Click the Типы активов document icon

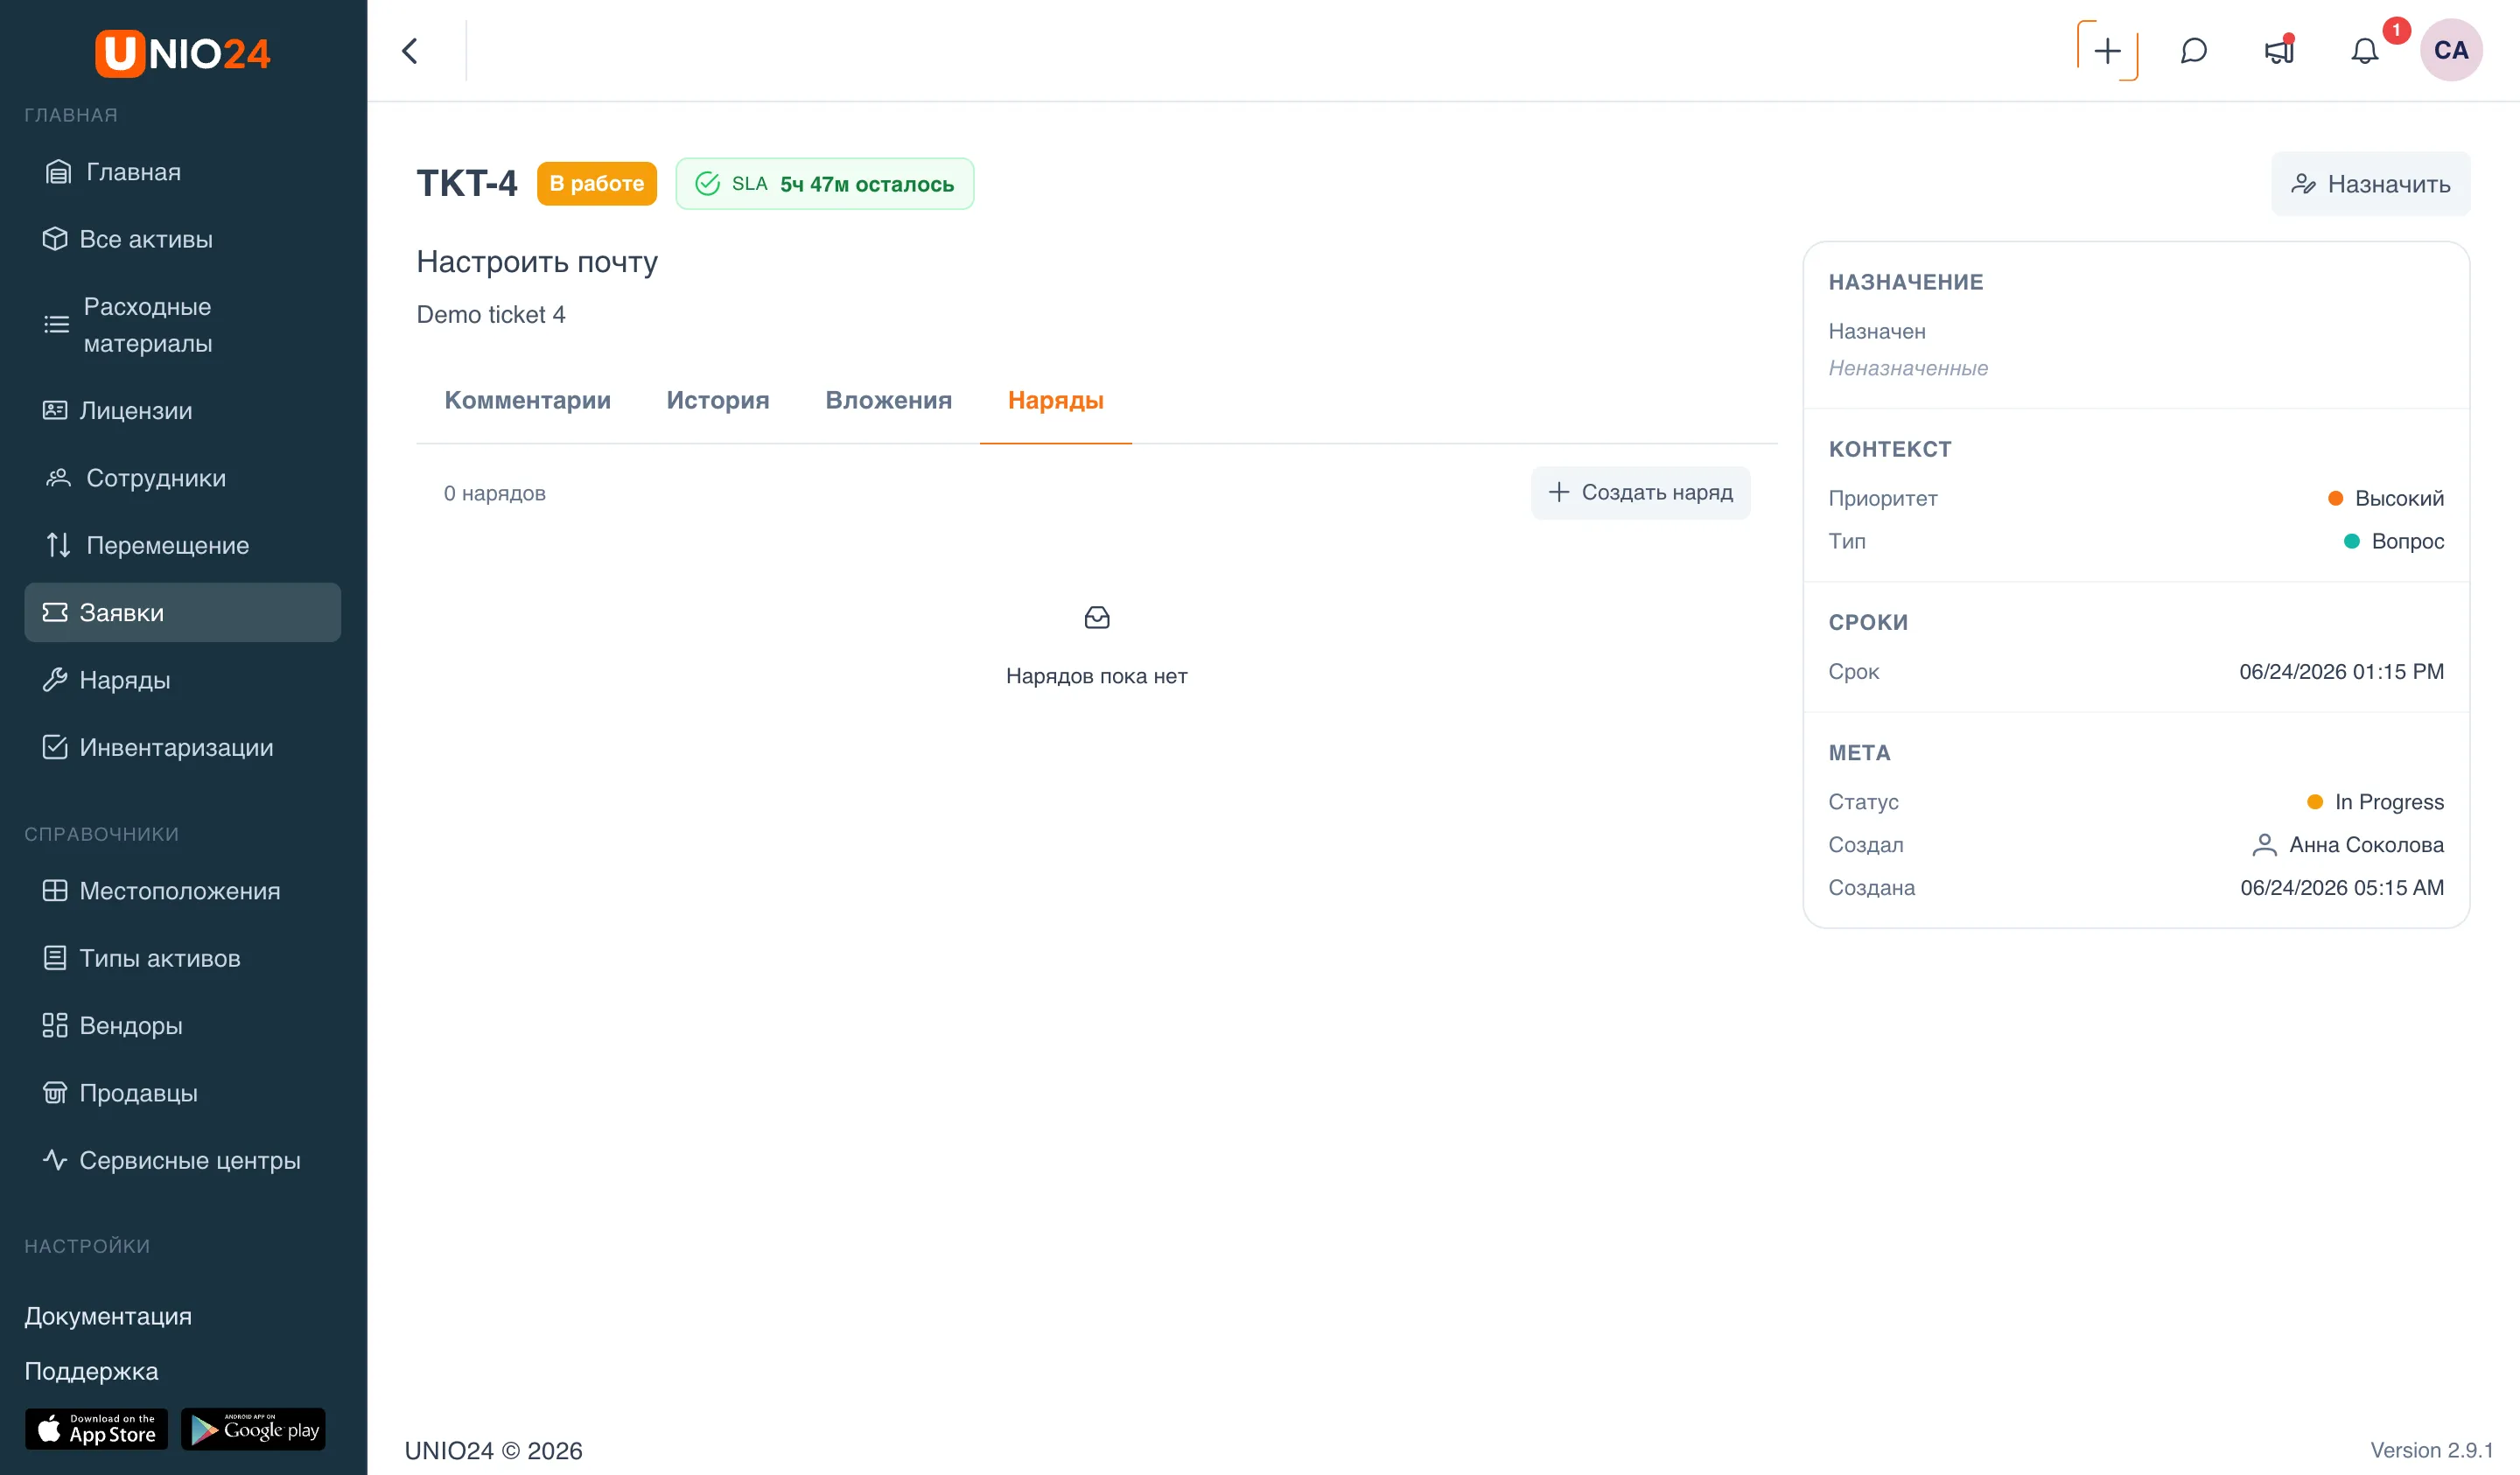[55, 958]
